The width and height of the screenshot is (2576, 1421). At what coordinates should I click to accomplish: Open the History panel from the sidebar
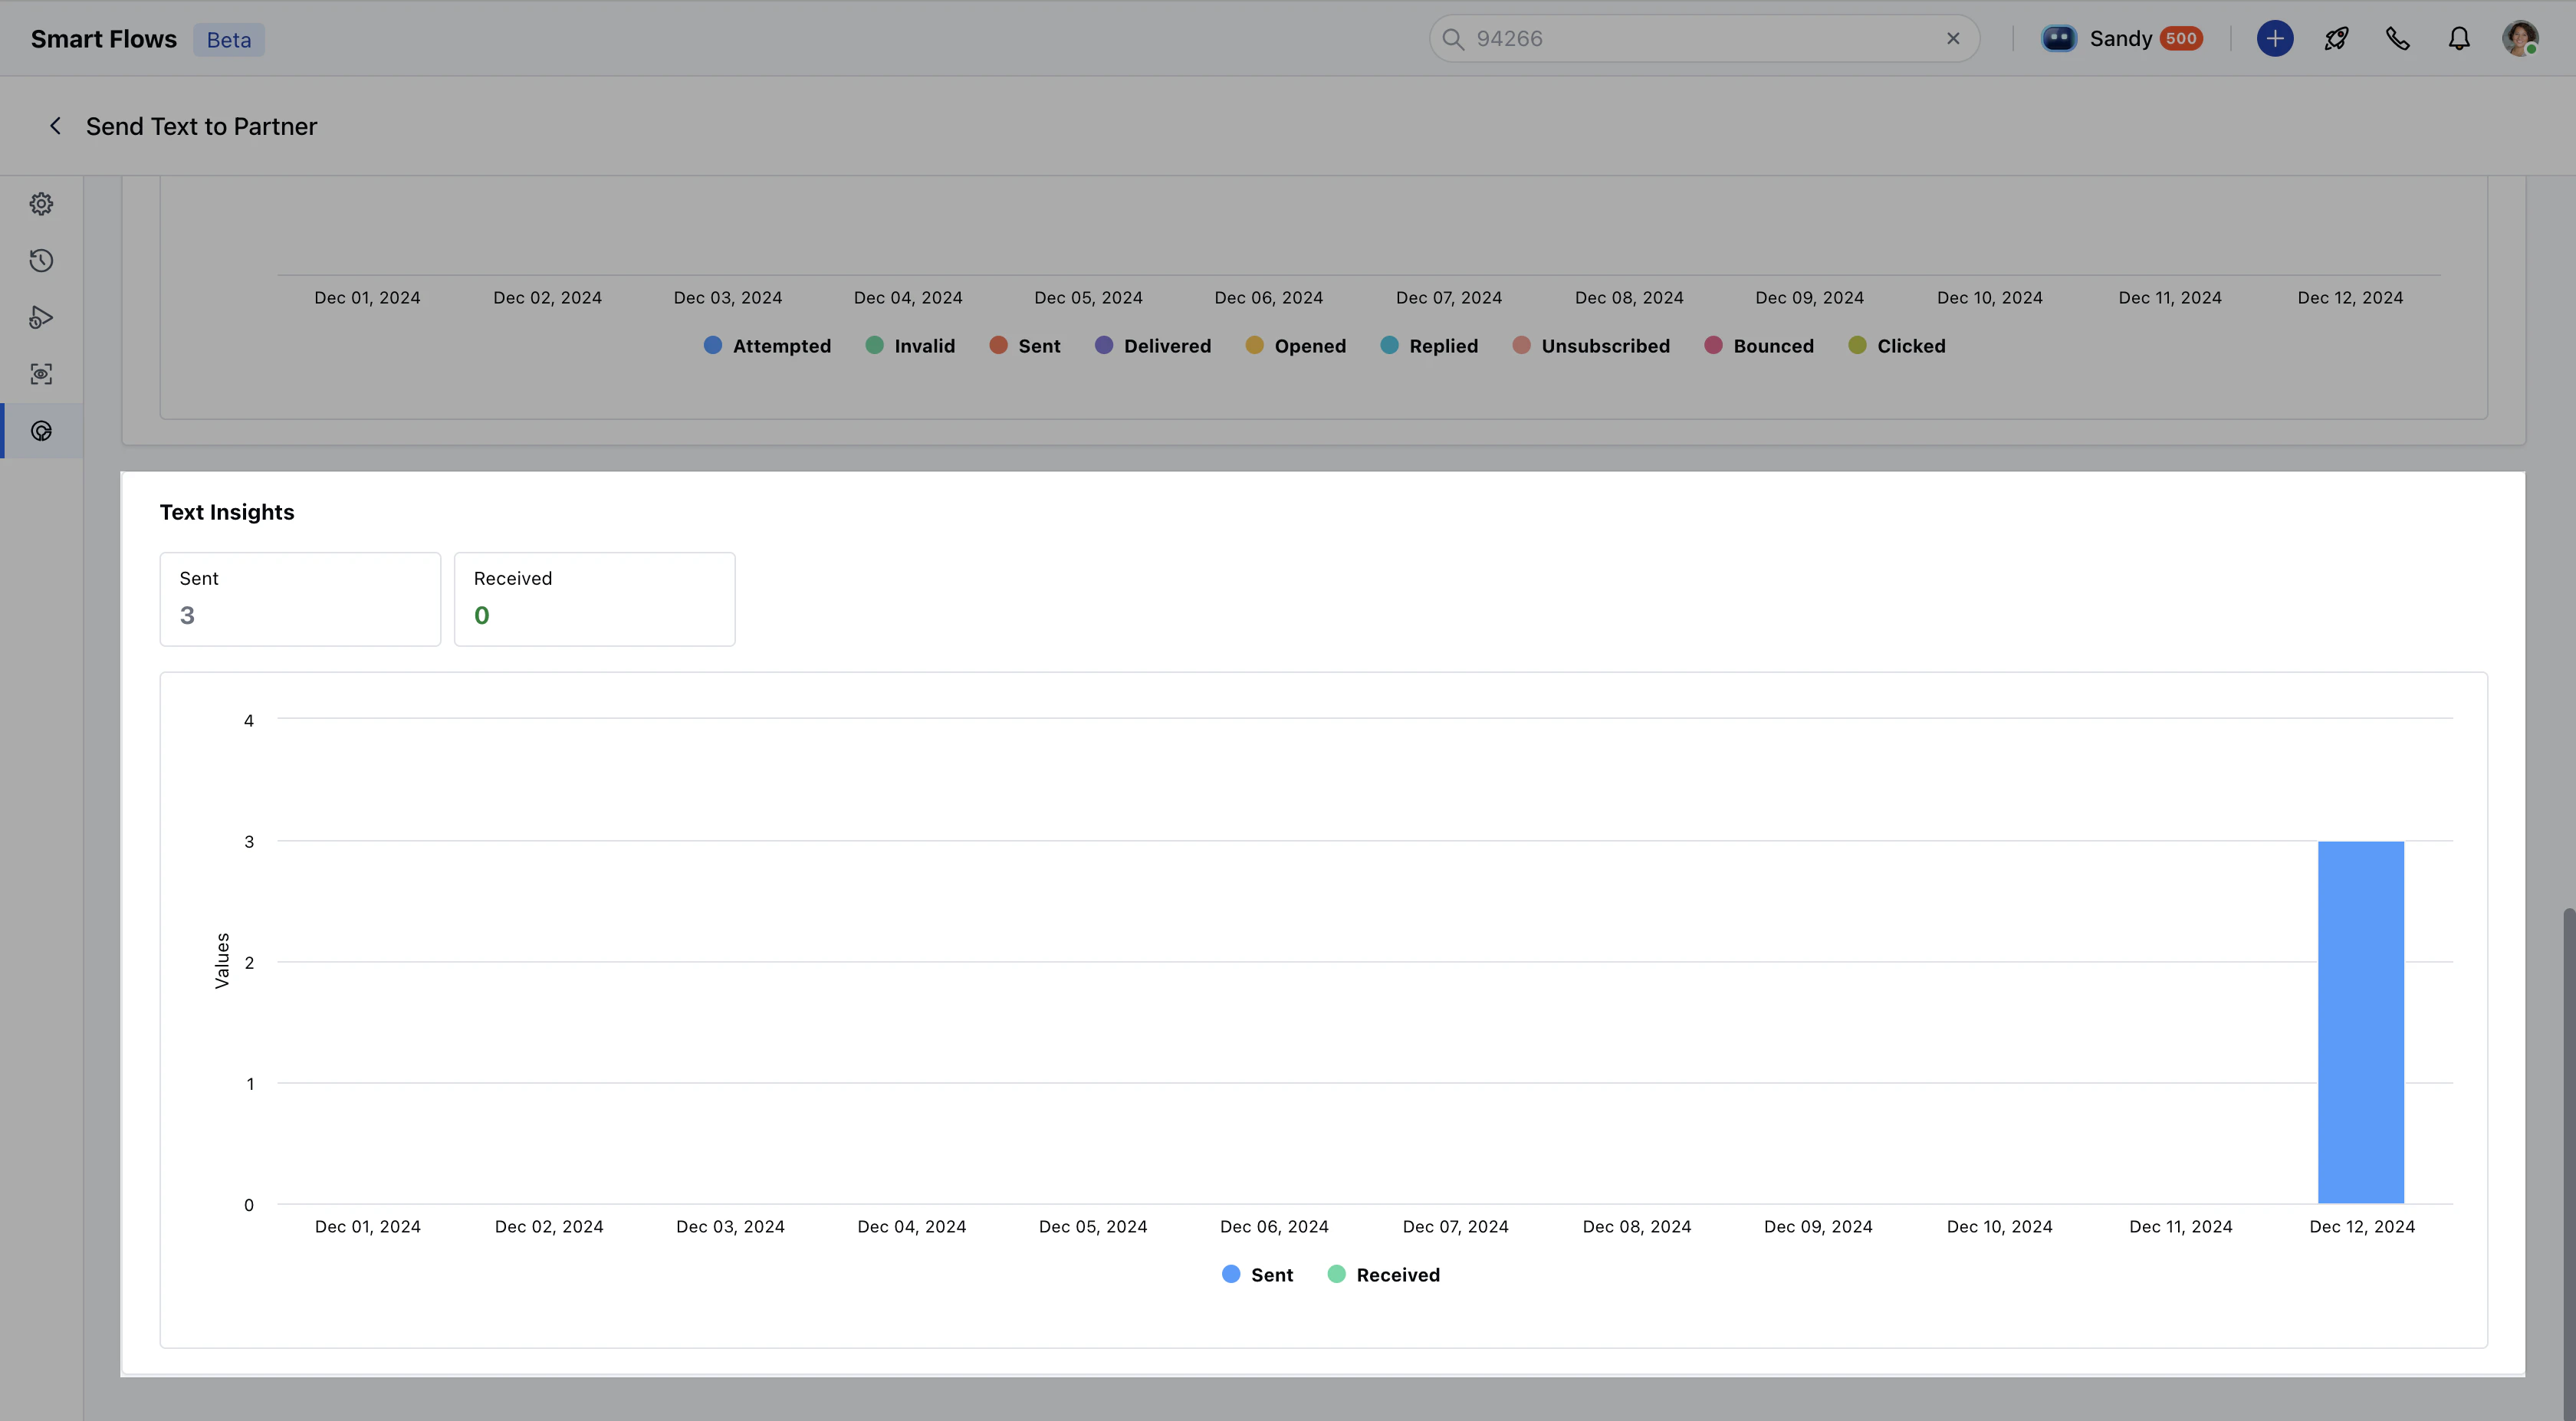click(41, 260)
